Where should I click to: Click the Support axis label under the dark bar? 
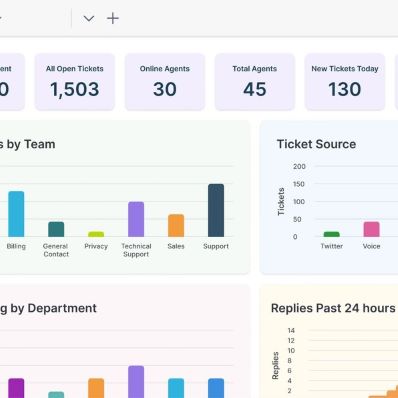pyautogui.click(x=216, y=246)
